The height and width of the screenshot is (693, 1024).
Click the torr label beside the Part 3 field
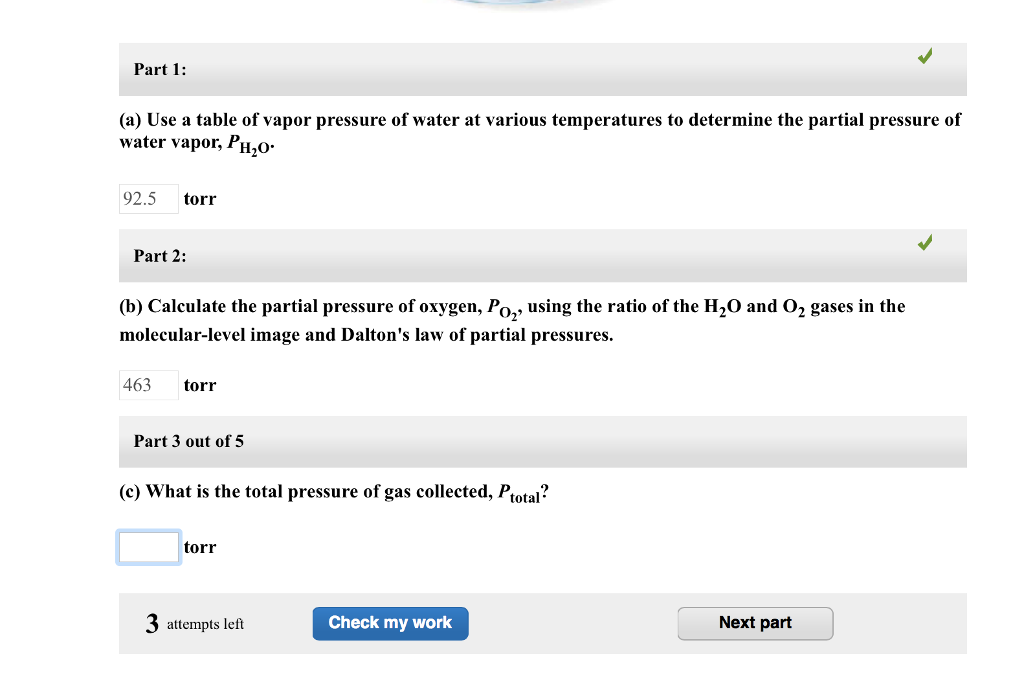point(200,547)
